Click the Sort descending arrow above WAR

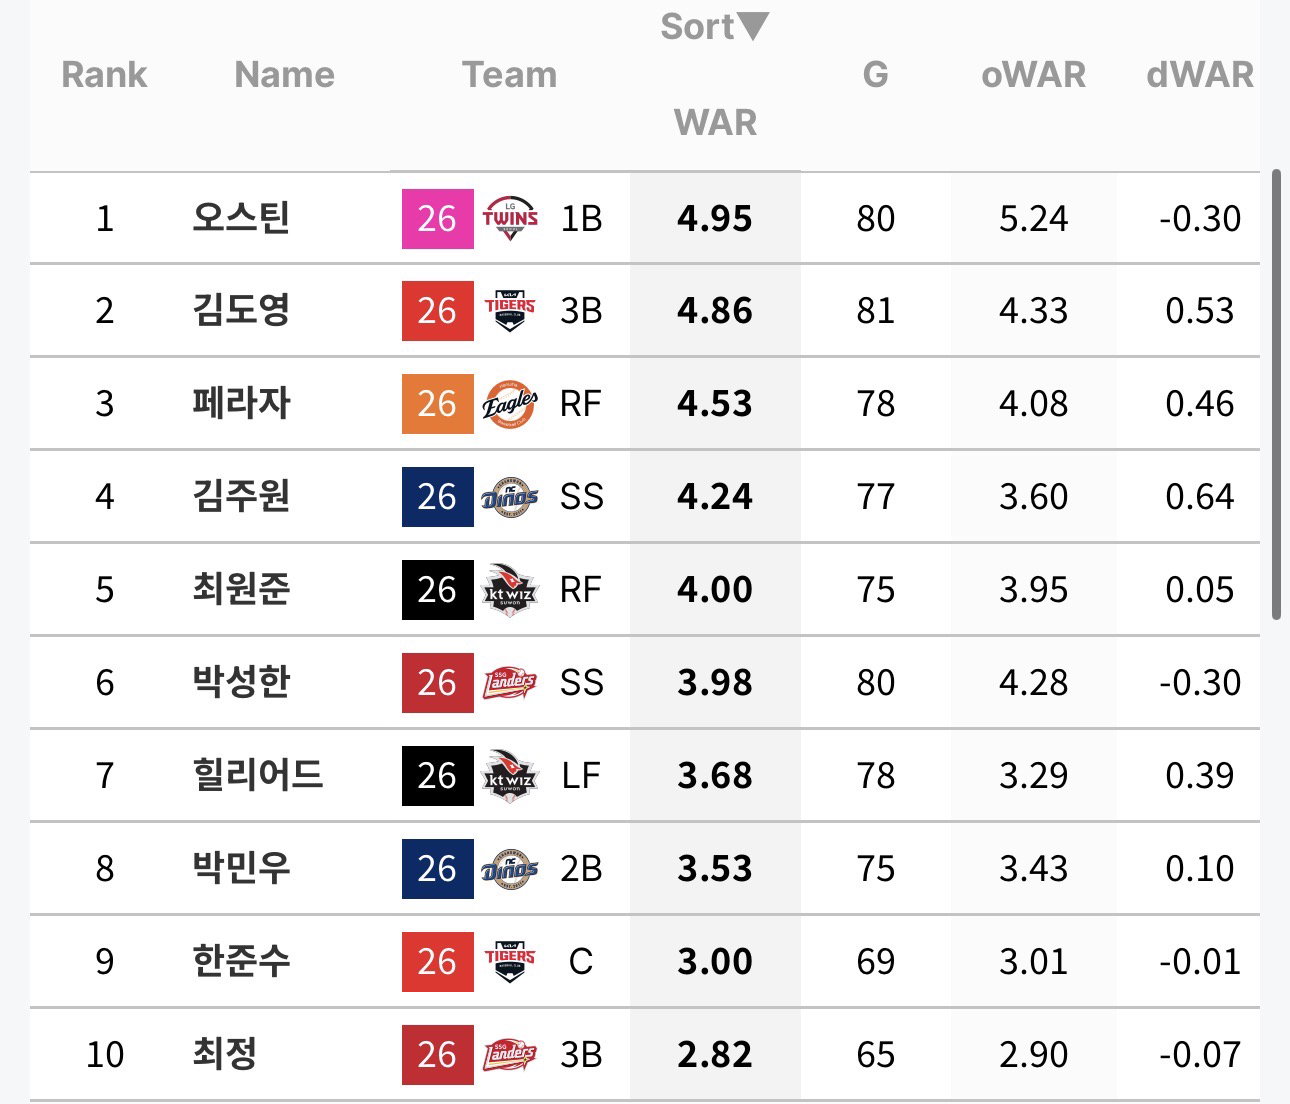[x=752, y=27]
